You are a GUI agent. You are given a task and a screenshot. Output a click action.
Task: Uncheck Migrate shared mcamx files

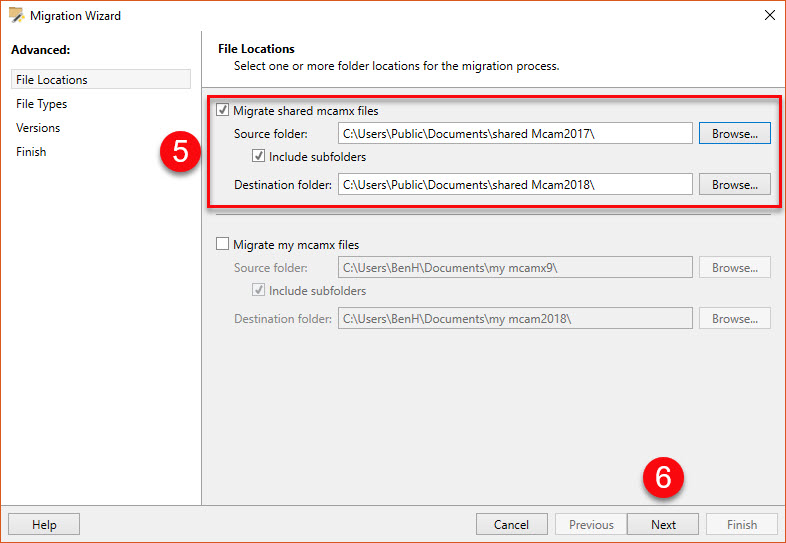tap(223, 110)
